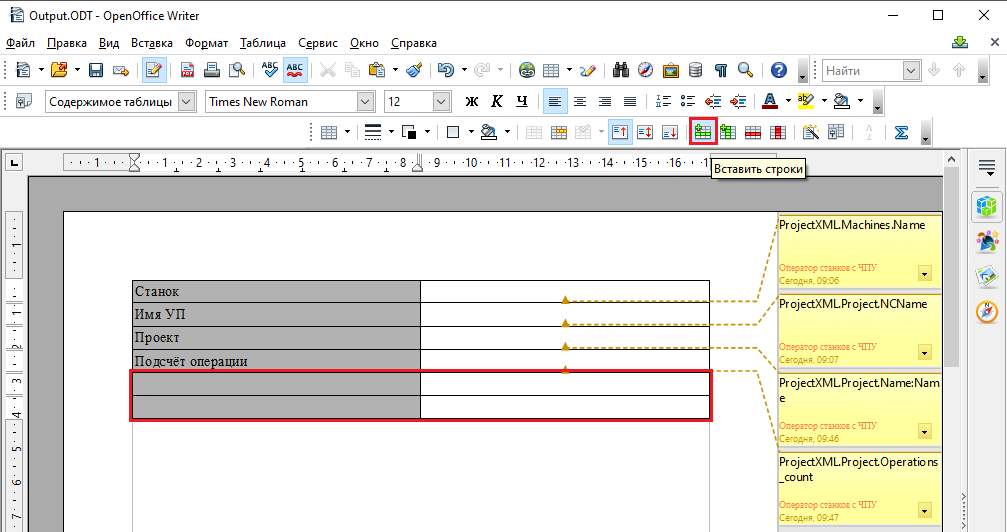Expand the font size dropdown
1007x532 pixels.
pyautogui.click(x=441, y=101)
